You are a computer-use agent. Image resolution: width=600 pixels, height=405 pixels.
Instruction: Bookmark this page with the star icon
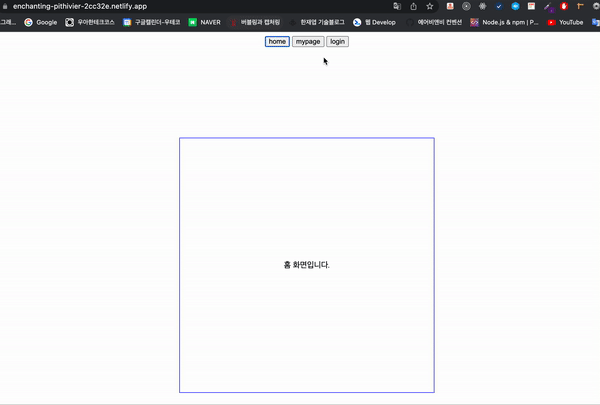click(x=429, y=6)
